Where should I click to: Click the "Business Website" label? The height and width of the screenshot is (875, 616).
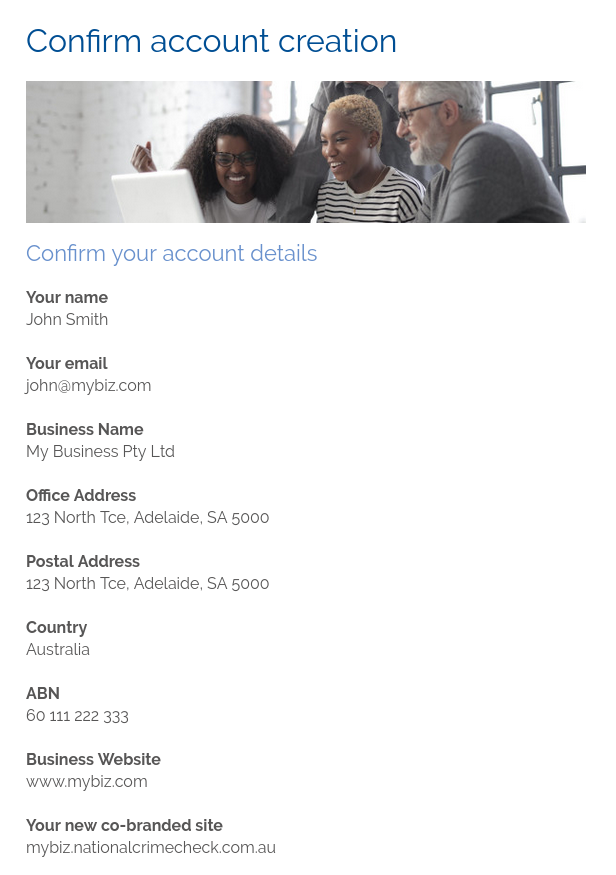pyautogui.click(x=93, y=760)
